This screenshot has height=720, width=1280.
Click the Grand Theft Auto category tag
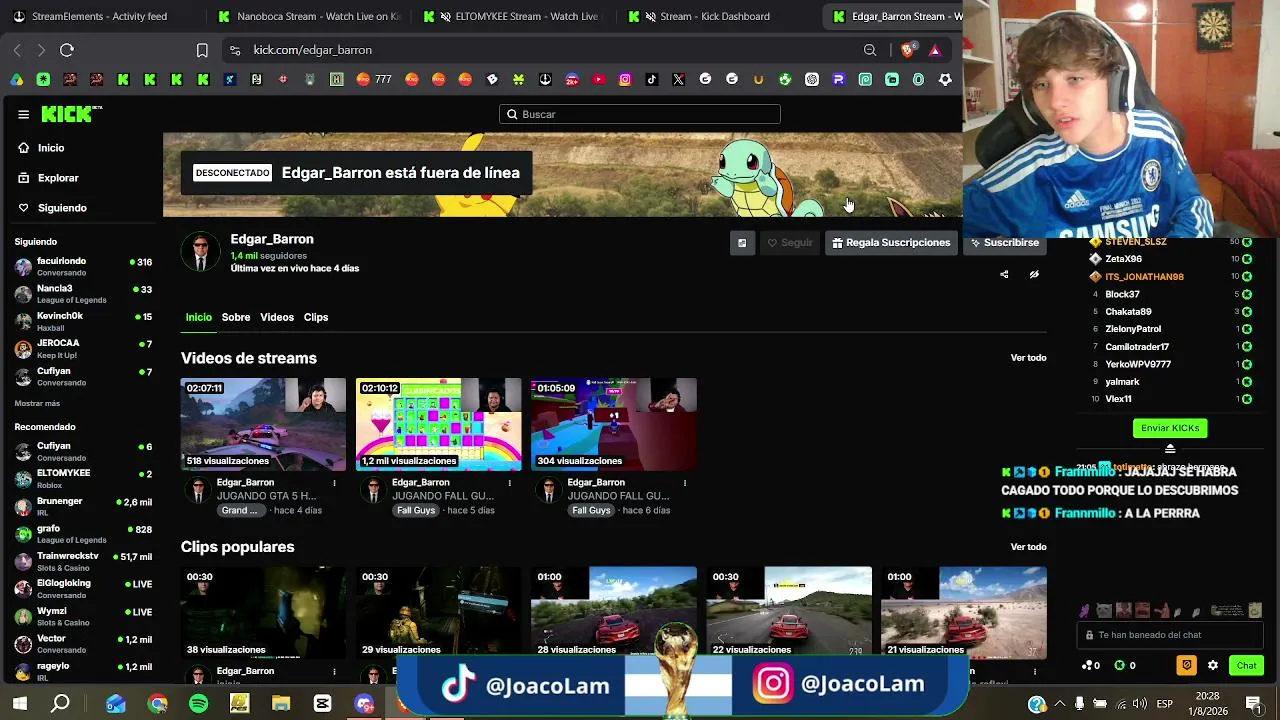[240, 510]
